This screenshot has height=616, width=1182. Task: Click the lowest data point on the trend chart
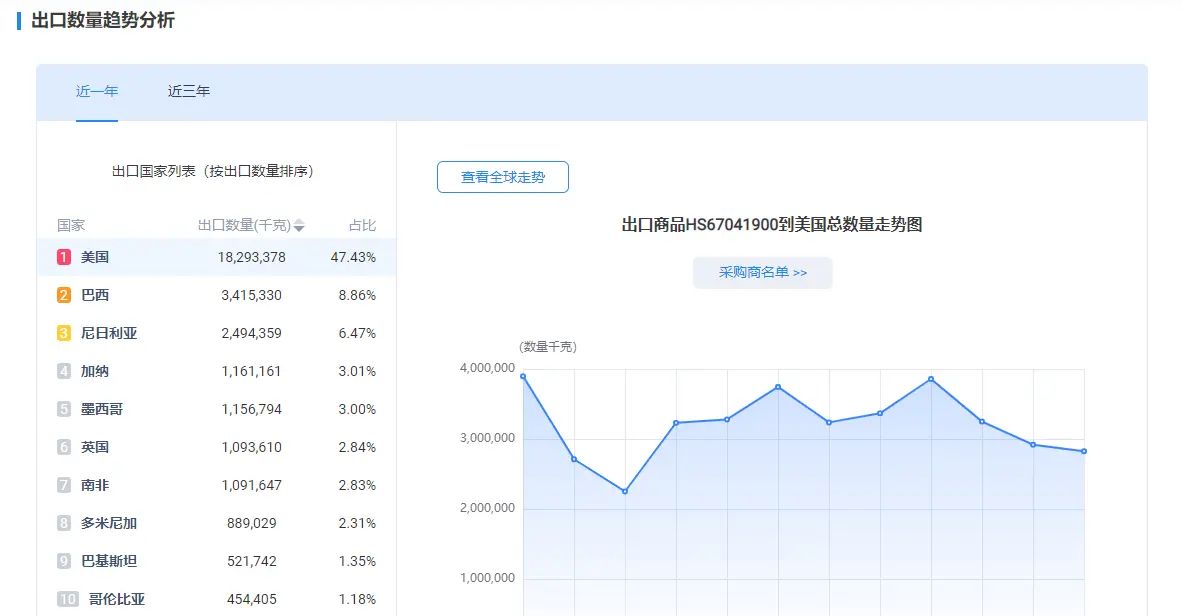tap(624, 491)
